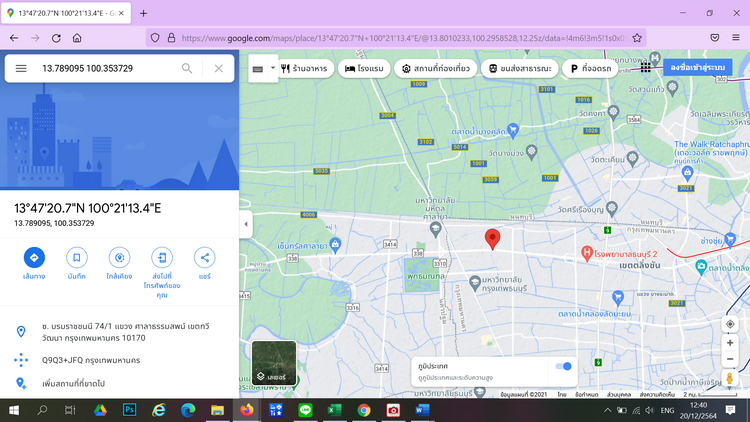Select the Hotels (โรงแรม) filter chip
The width and height of the screenshot is (750, 422).
coord(364,68)
